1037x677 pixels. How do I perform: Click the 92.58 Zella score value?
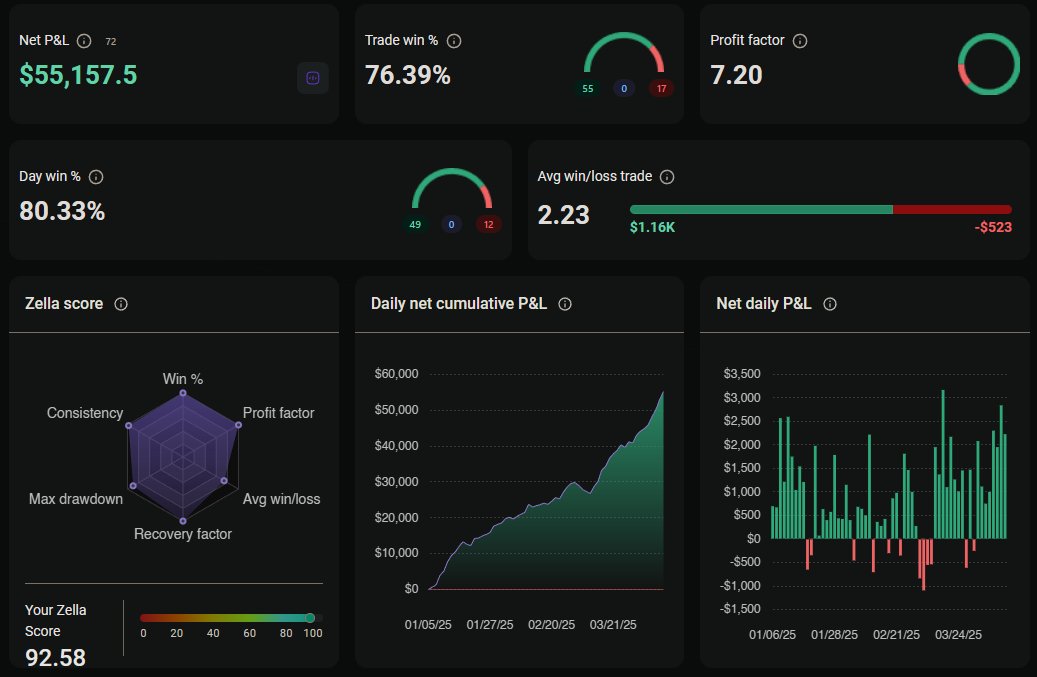pyautogui.click(x=56, y=658)
